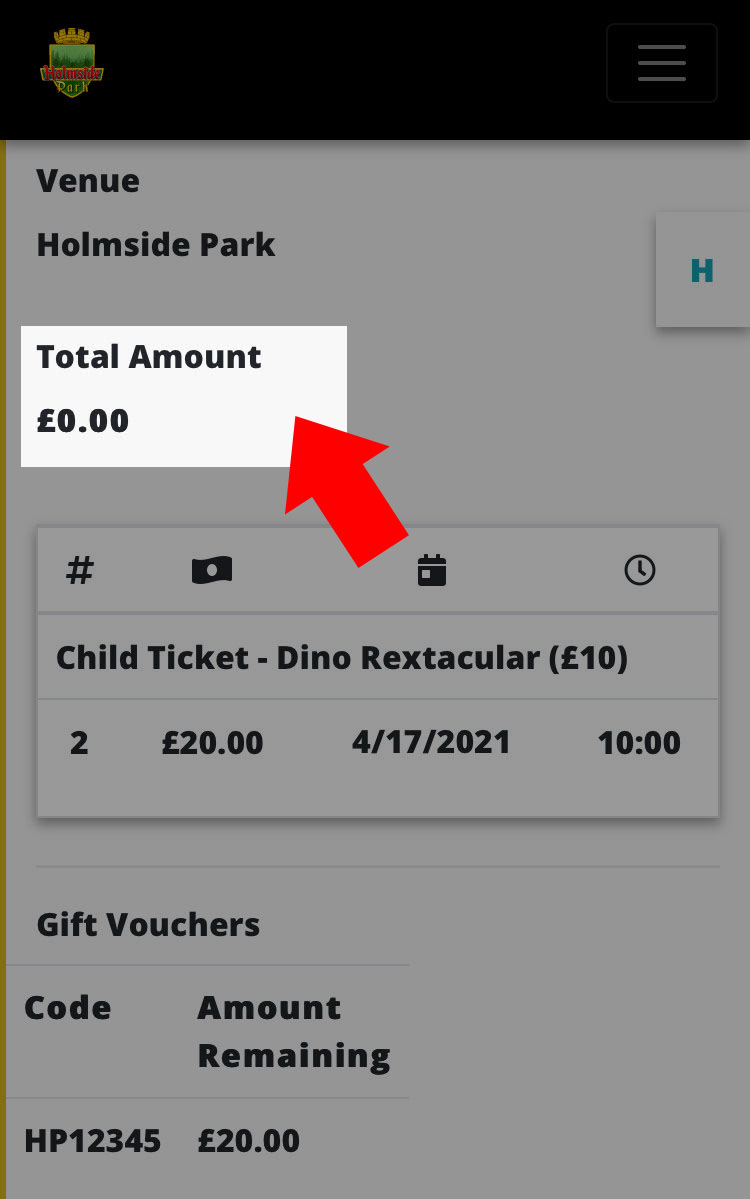Click the Holmside Park venue name
750x1199 pixels.
point(156,245)
